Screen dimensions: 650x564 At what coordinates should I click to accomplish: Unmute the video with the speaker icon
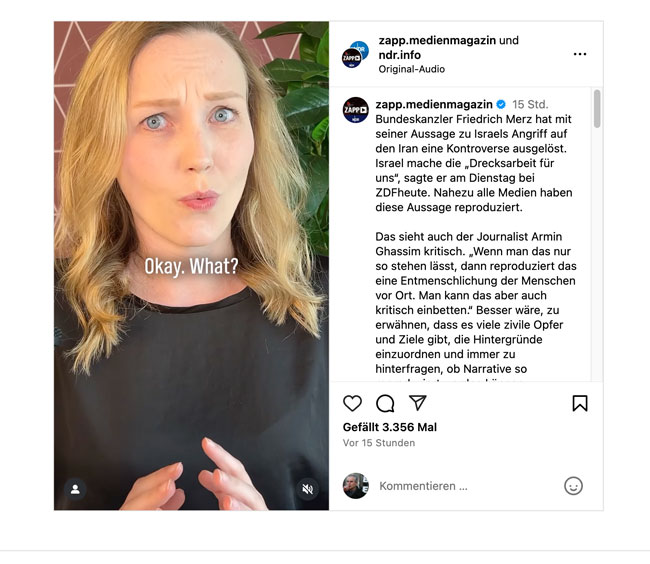point(307,489)
